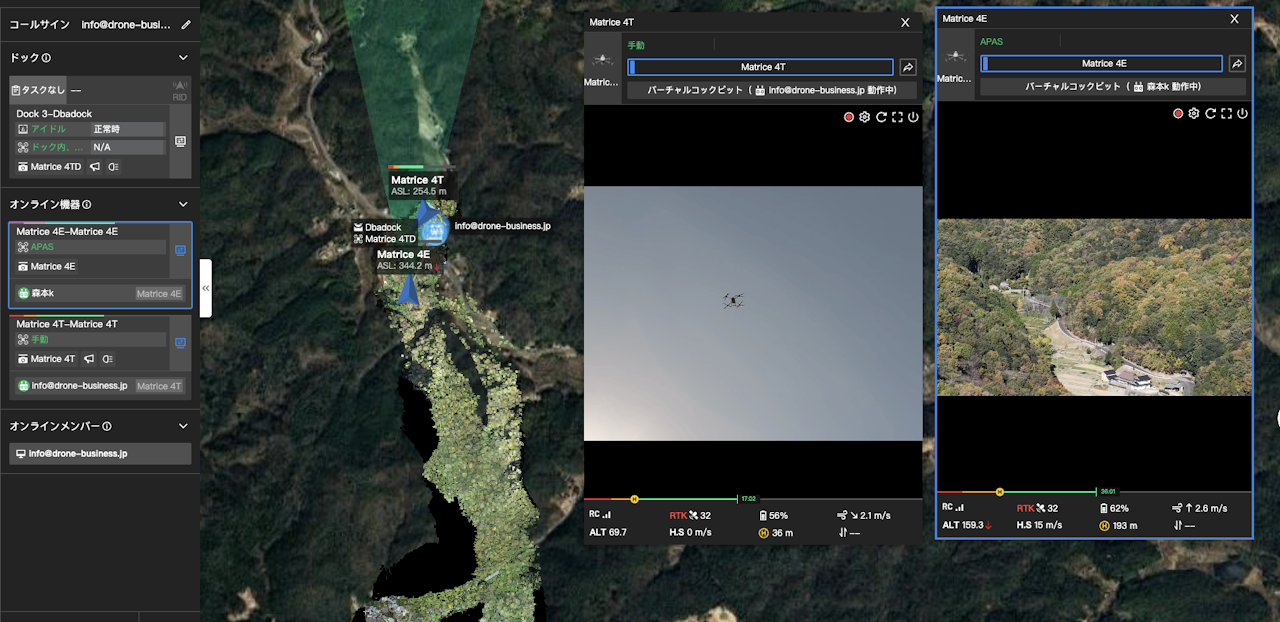Toggle the light icon in the Matrice 4T device row

107,359
